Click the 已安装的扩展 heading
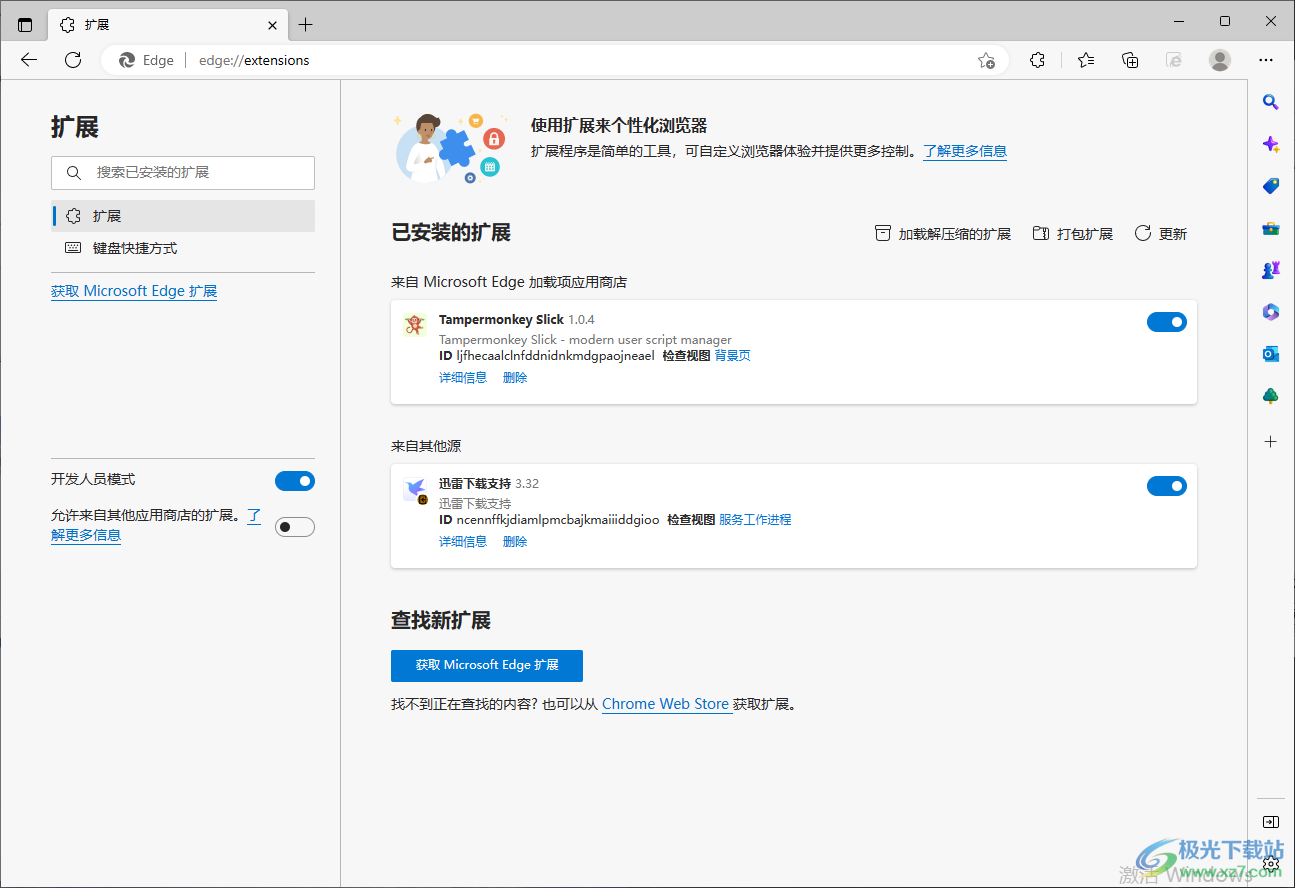The width and height of the screenshot is (1295, 888). (x=451, y=233)
